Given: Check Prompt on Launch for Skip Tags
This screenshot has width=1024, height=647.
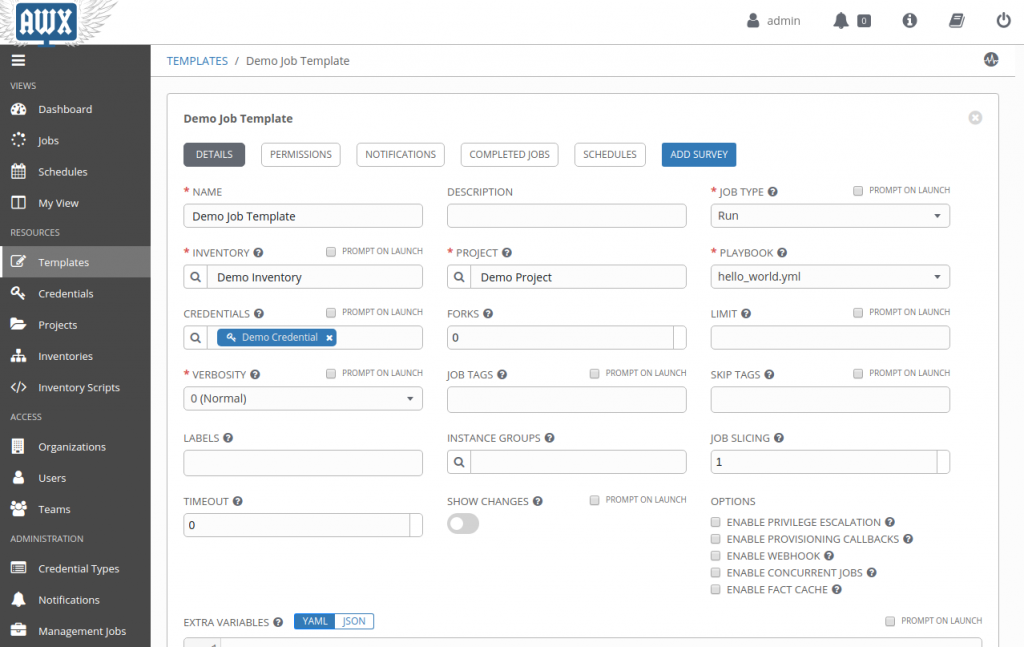Looking at the screenshot, I should click(x=858, y=373).
